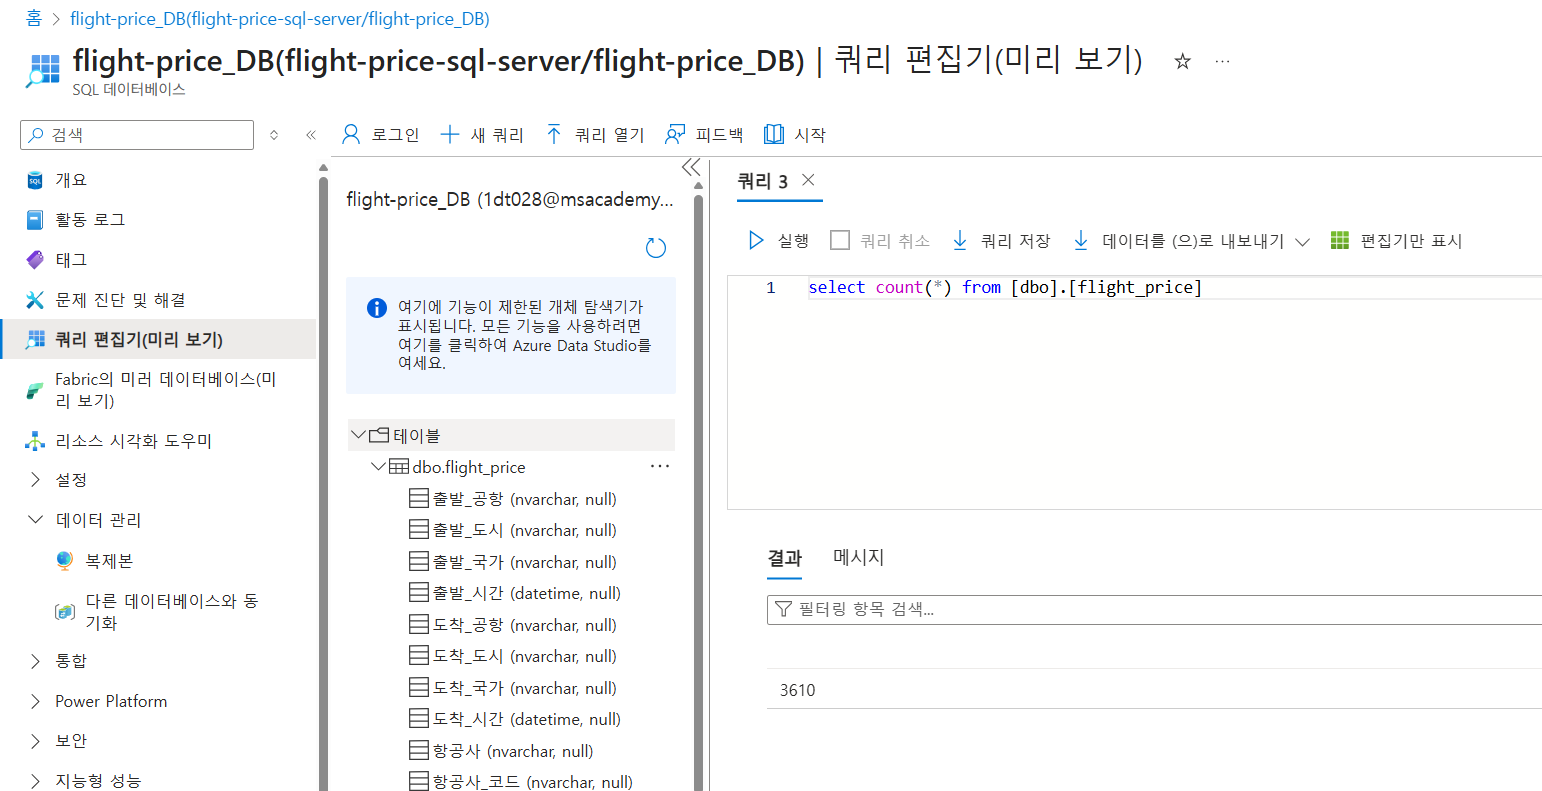The height and width of the screenshot is (791, 1542).
Task: Click the favorite star icon in title
Action: tap(1182, 61)
